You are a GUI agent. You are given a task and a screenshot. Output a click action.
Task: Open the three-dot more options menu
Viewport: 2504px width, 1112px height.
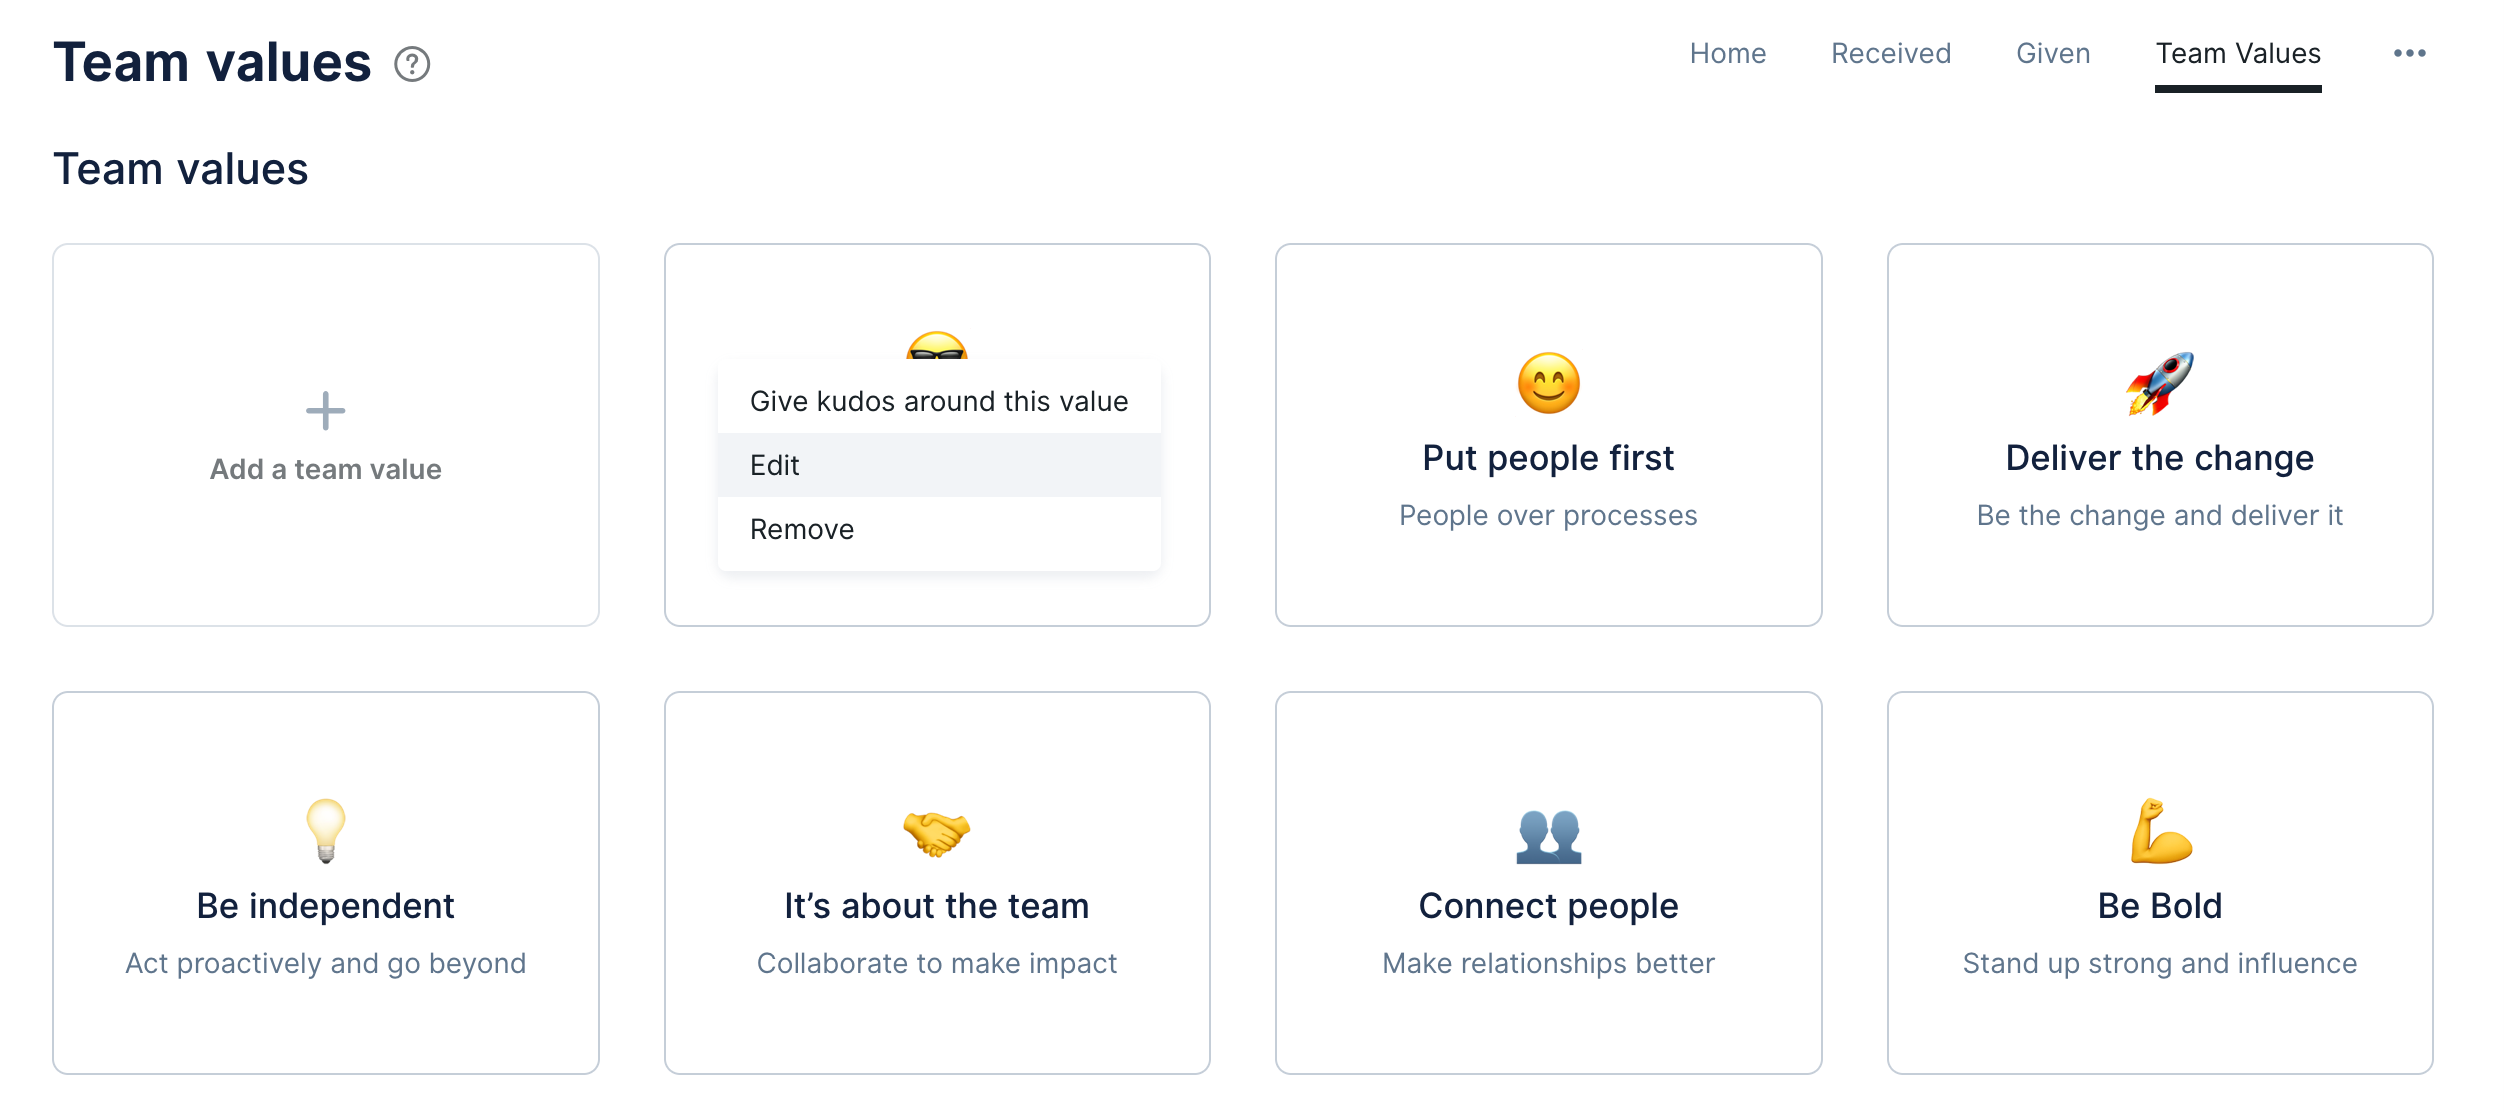[x=2409, y=53]
